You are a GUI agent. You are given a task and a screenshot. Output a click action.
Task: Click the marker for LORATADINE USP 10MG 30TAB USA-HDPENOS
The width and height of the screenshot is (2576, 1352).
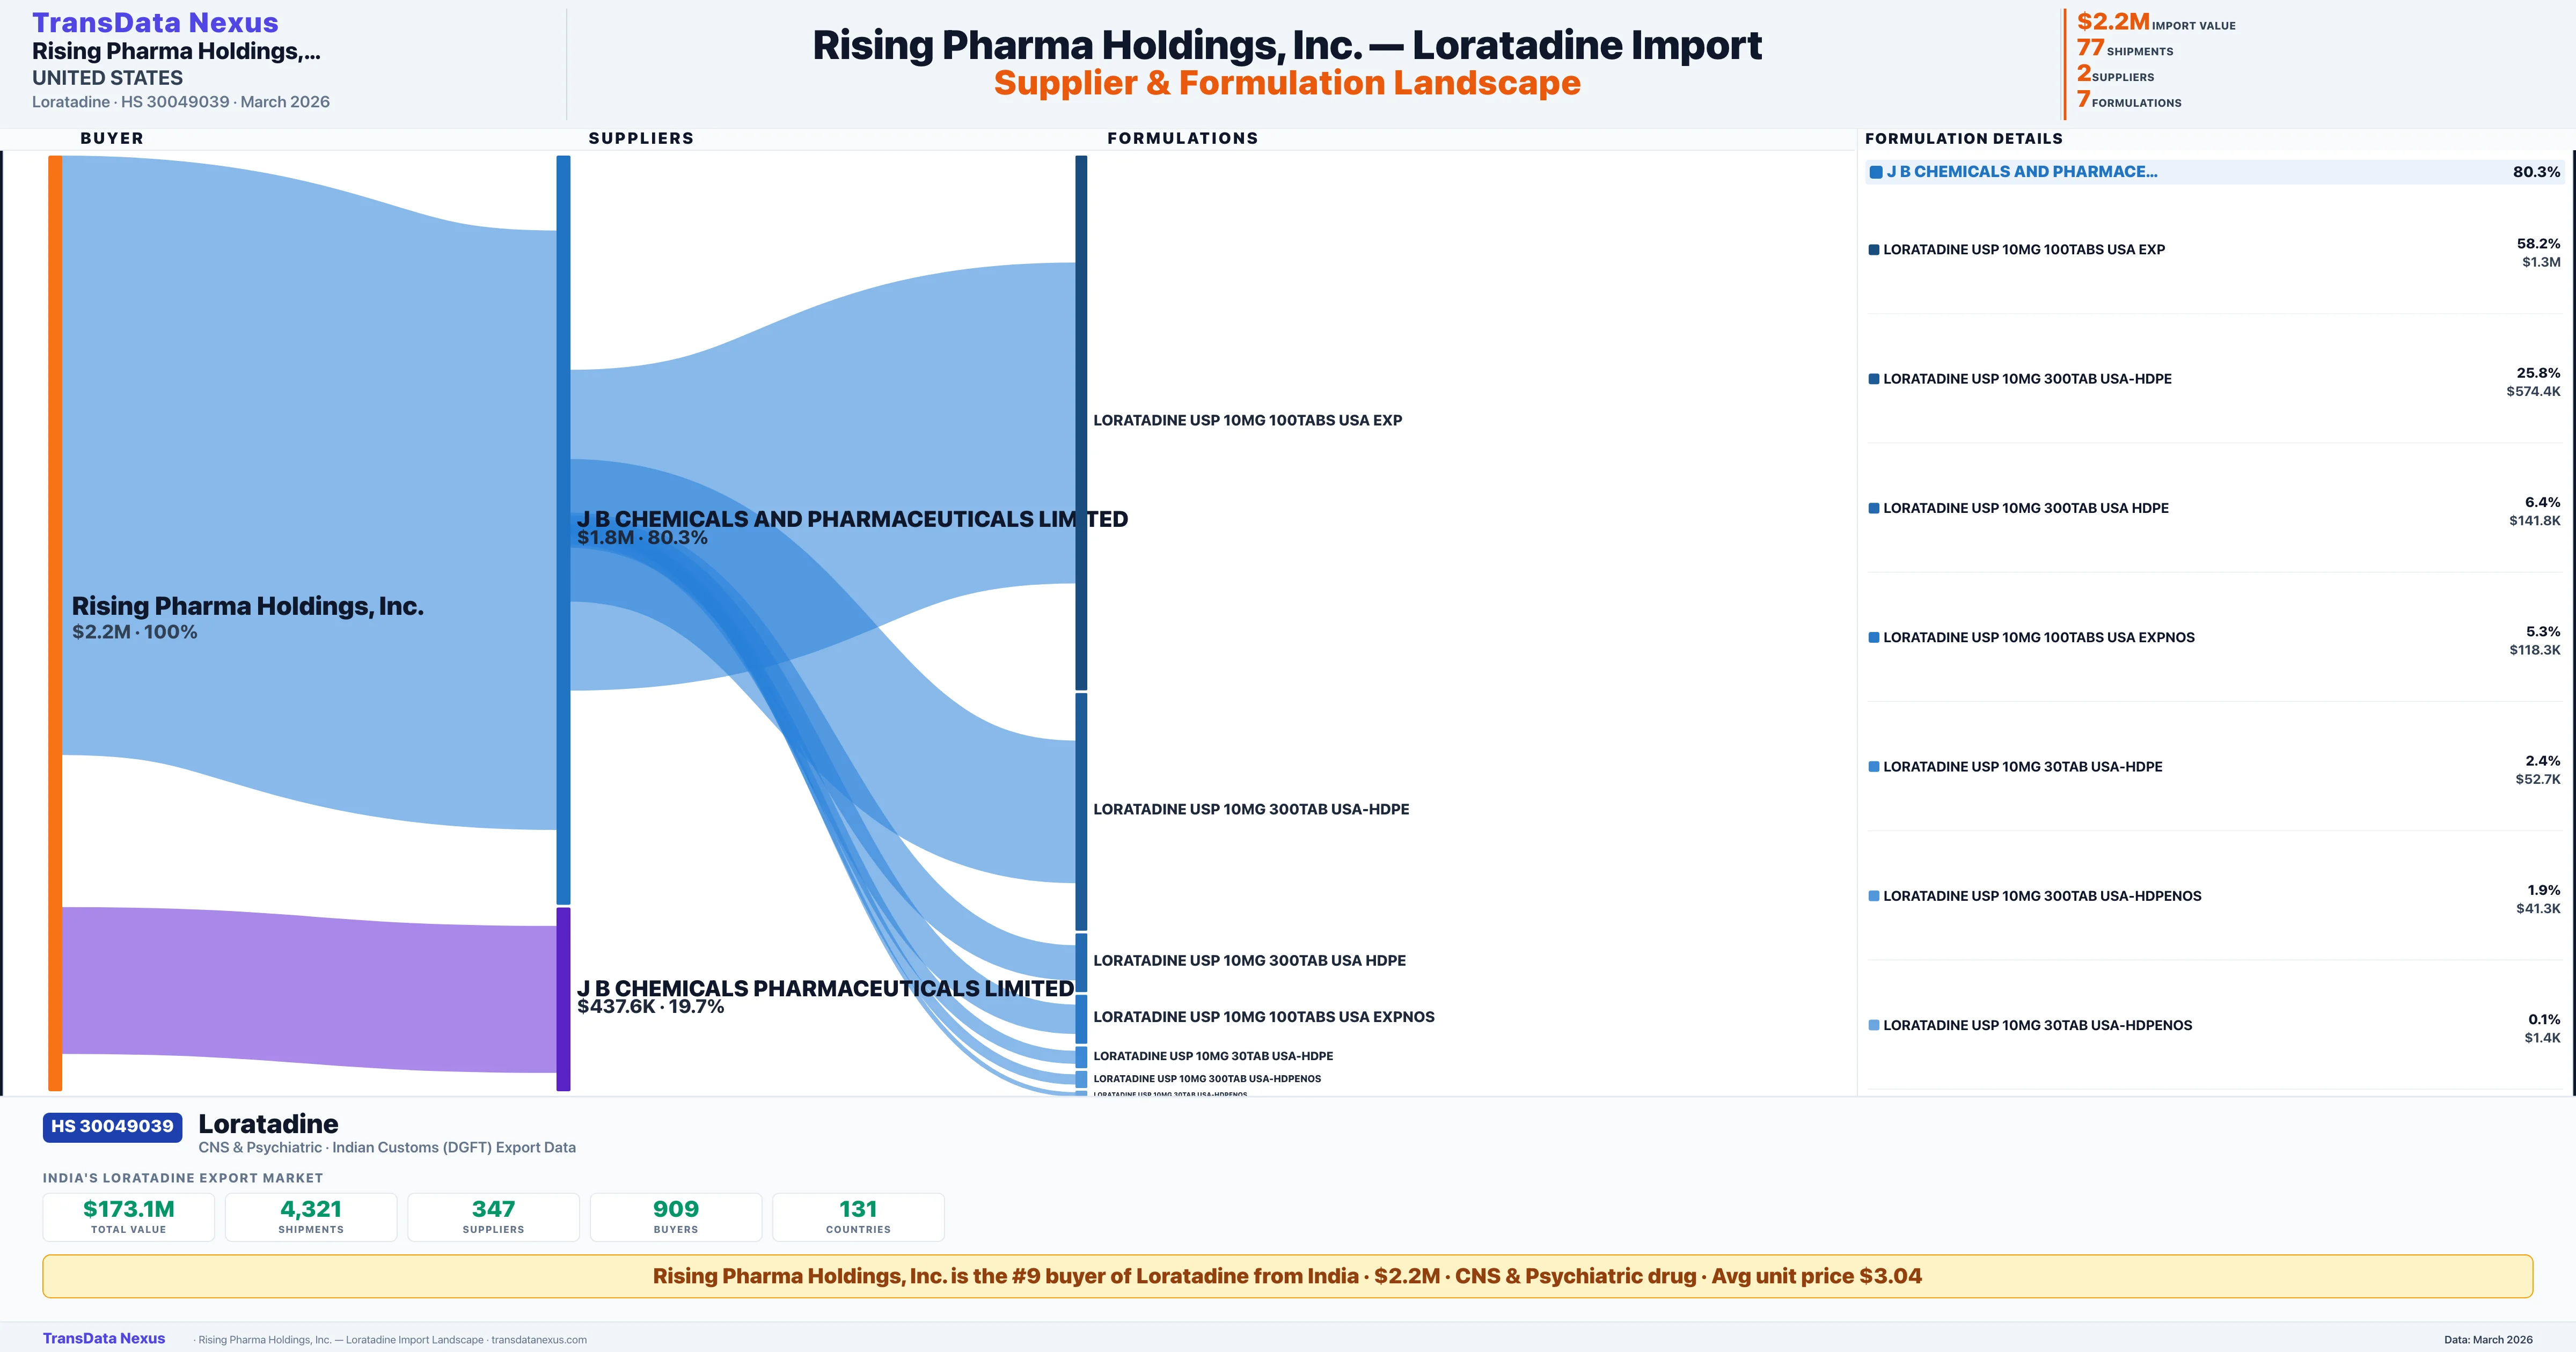1874,1024
